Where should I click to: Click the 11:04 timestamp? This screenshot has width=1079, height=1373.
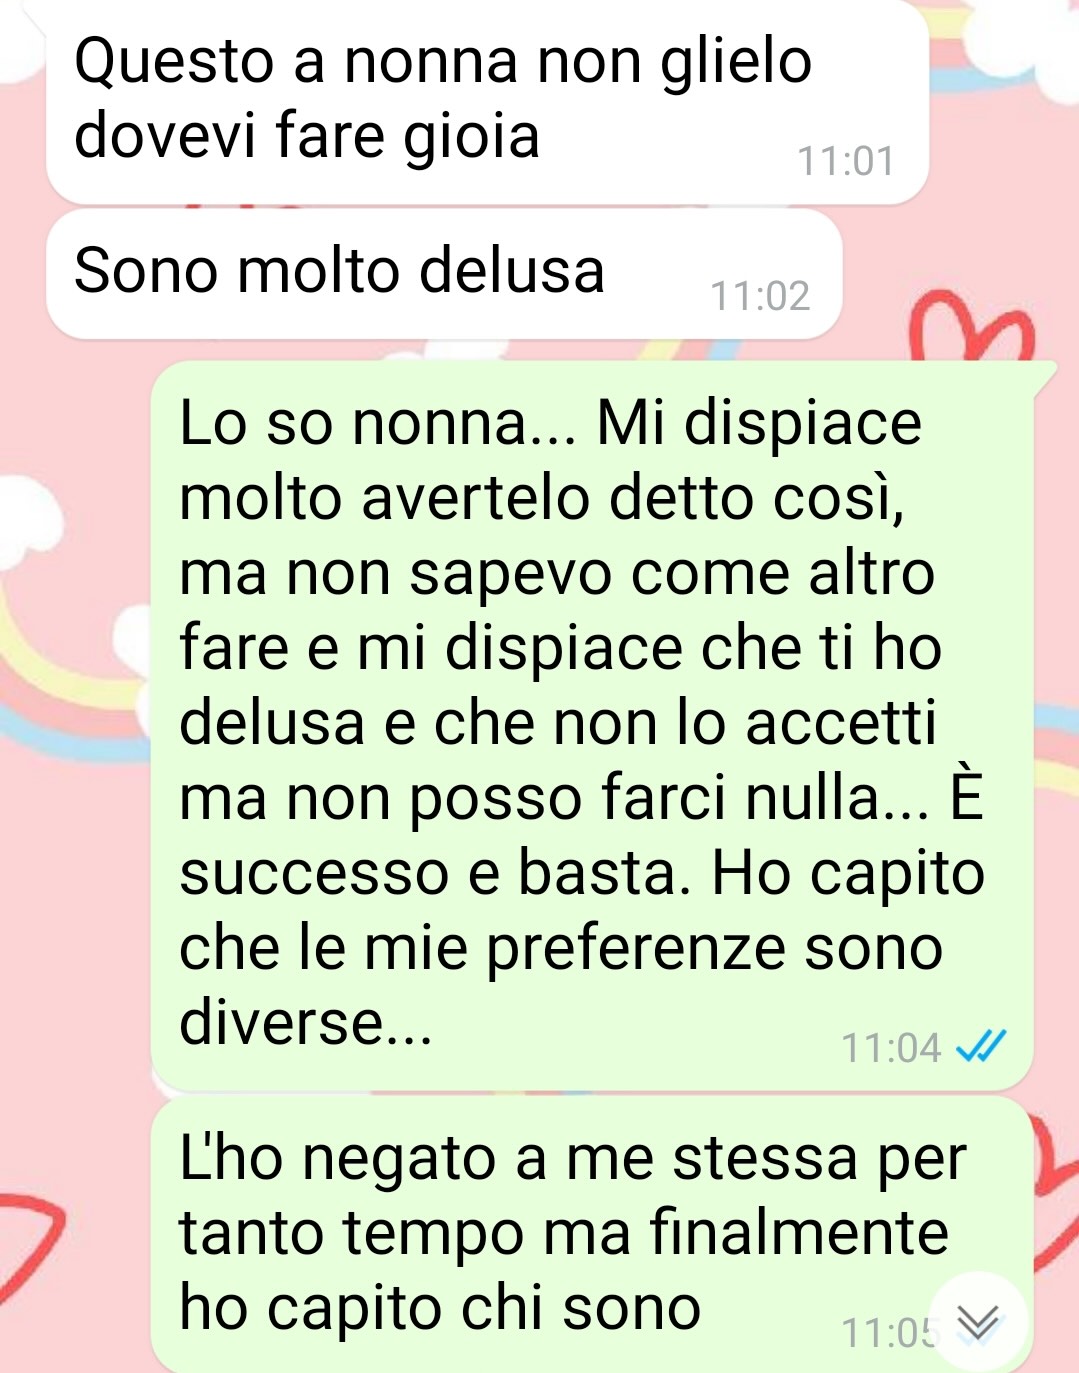click(x=892, y=1048)
